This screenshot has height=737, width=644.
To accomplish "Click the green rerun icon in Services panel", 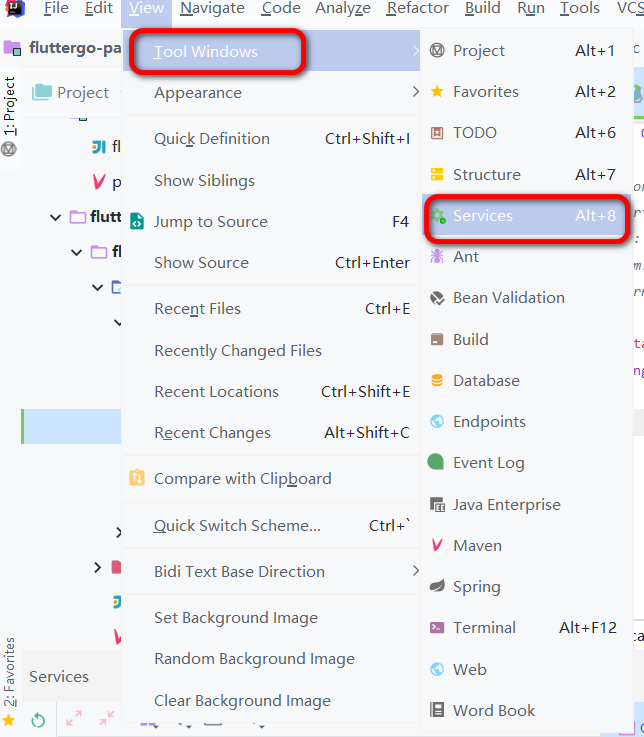I will coord(38,720).
